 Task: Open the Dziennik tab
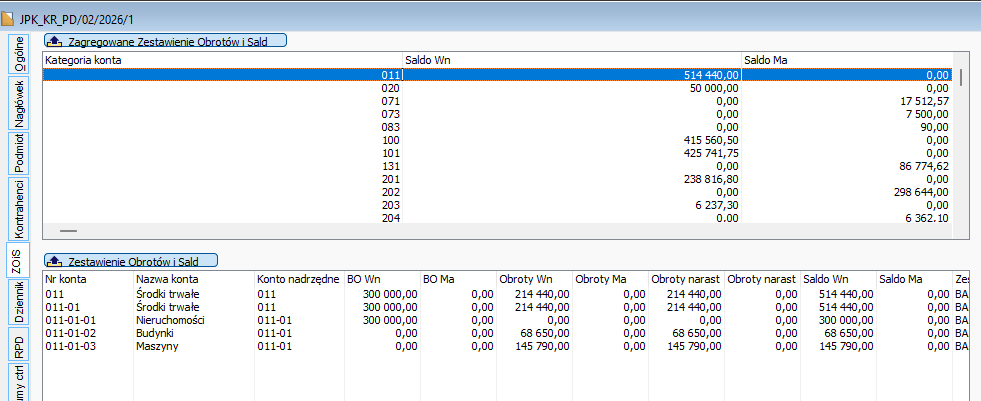coord(19,300)
